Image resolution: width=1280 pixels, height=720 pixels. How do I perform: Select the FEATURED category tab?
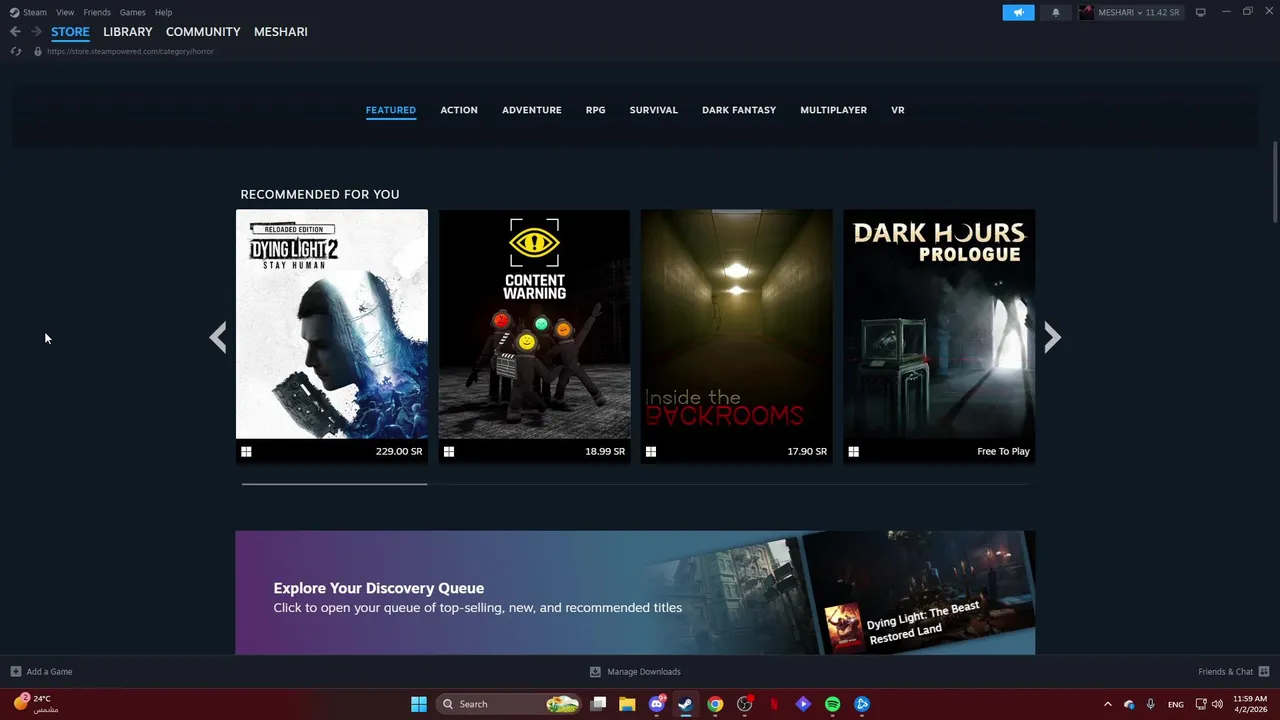tap(391, 110)
